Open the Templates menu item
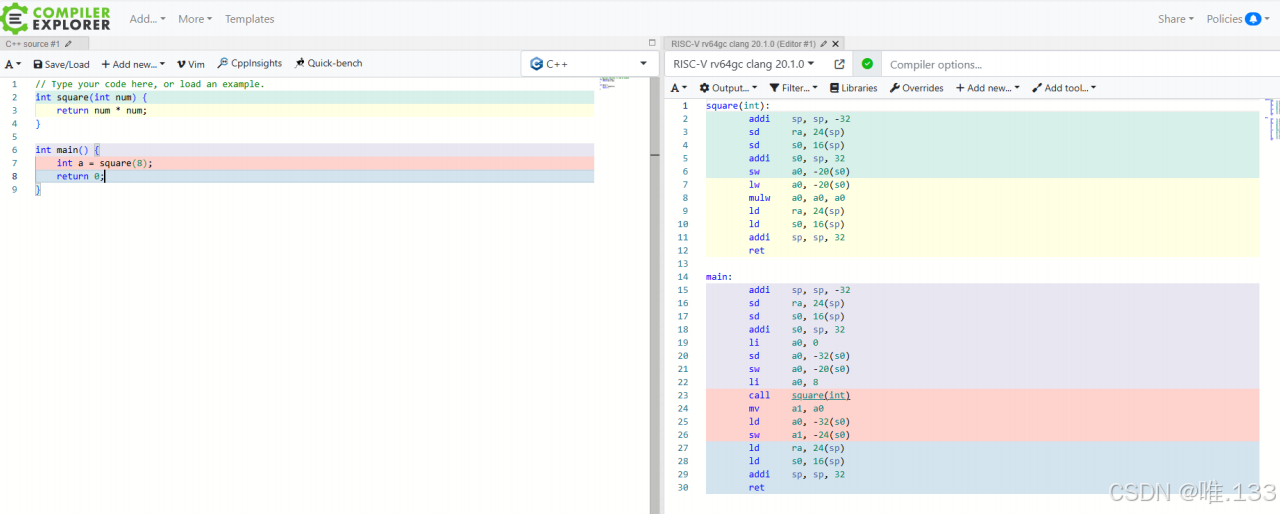 pyautogui.click(x=249, y=19)
